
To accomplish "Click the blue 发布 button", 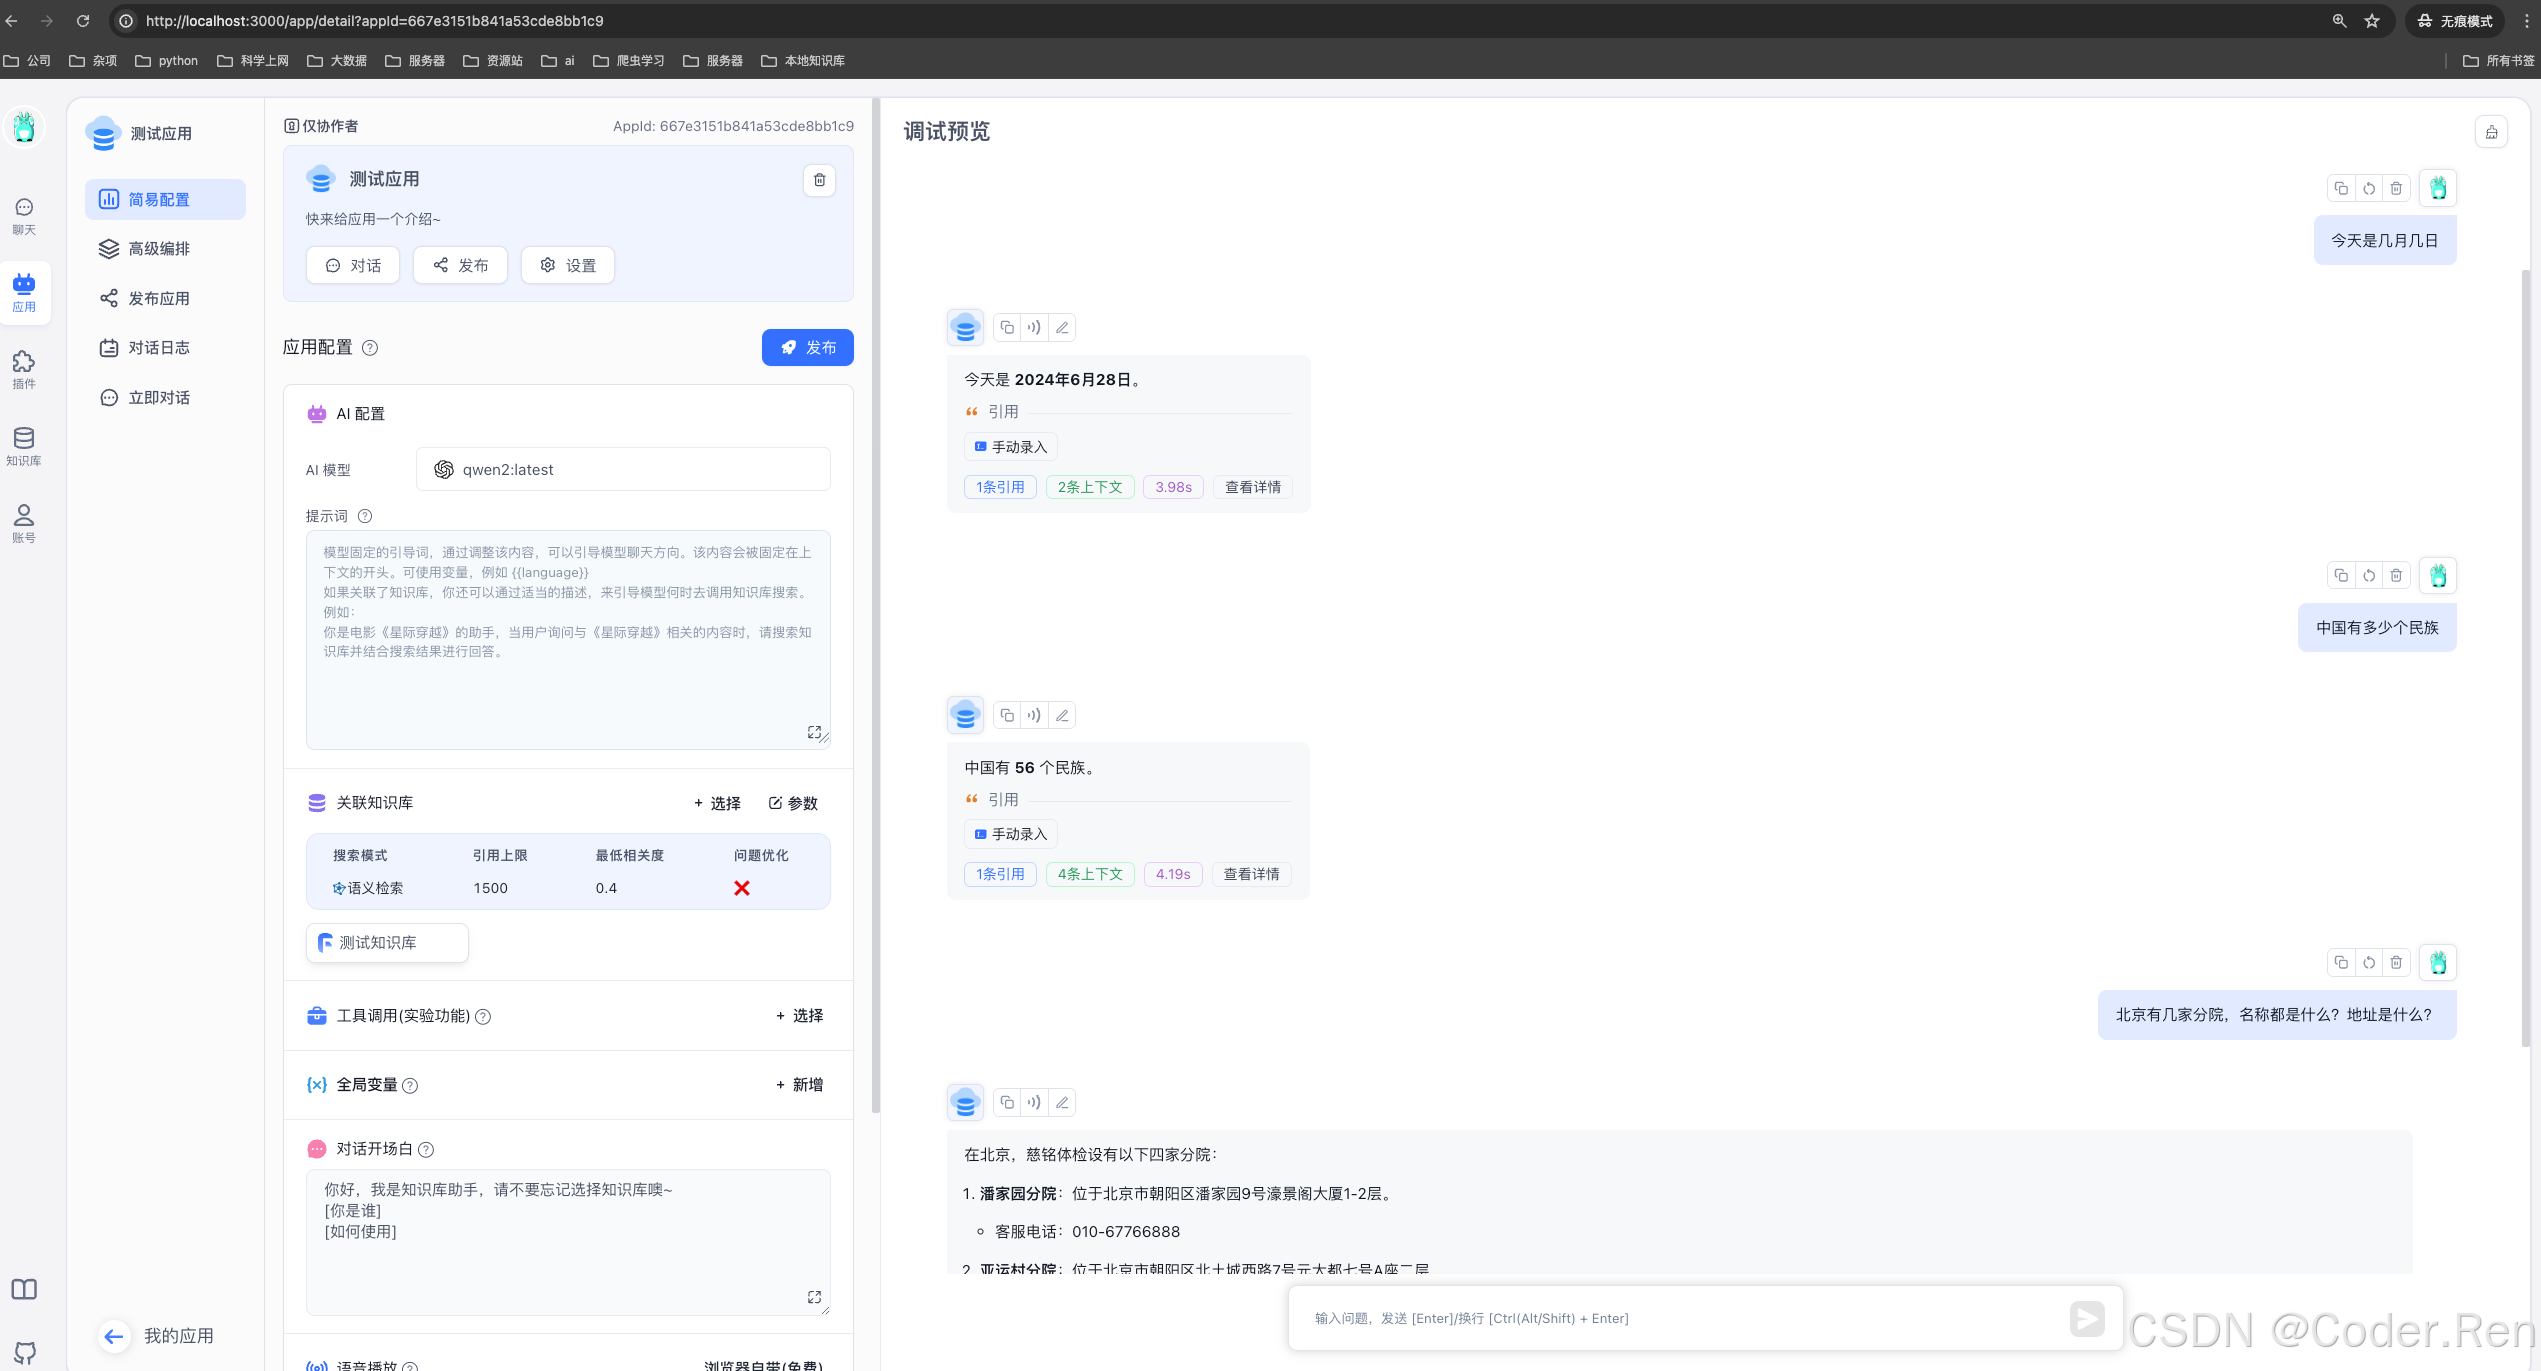I will click(807, 347).
